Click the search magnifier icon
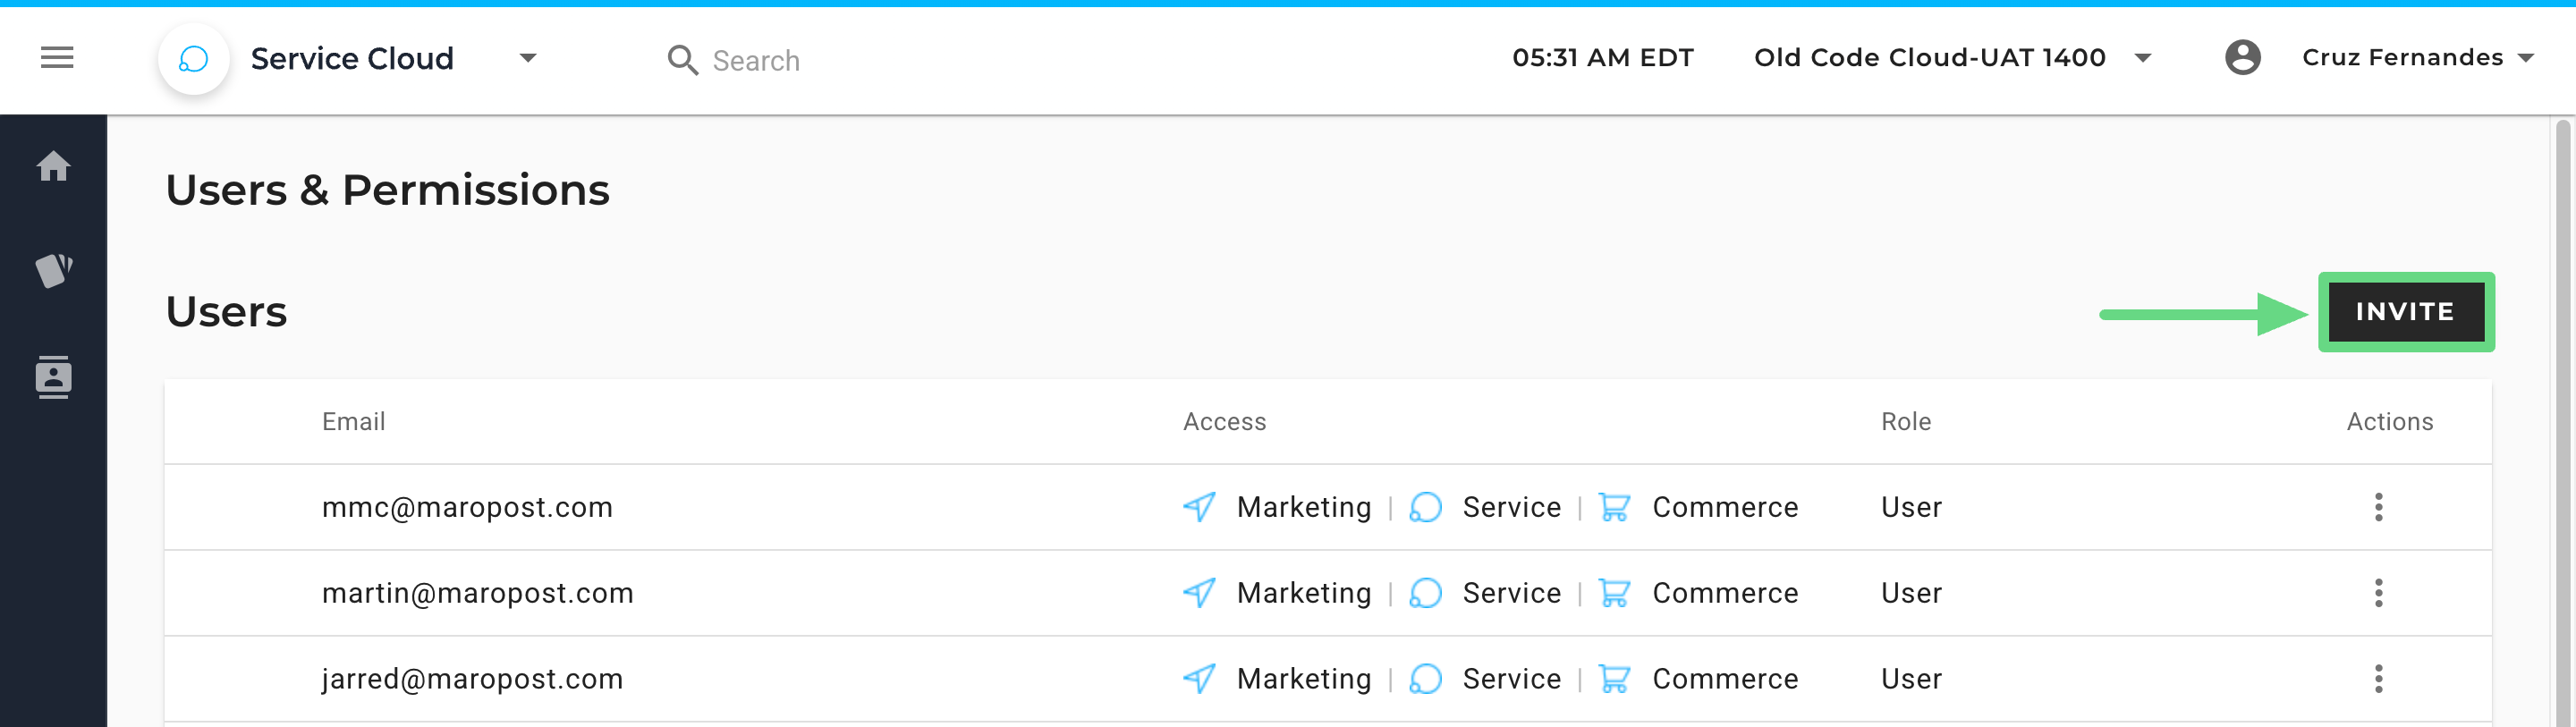Viewport: 2576px width, 727px height. pyautogui.click(x=682, y=60)
